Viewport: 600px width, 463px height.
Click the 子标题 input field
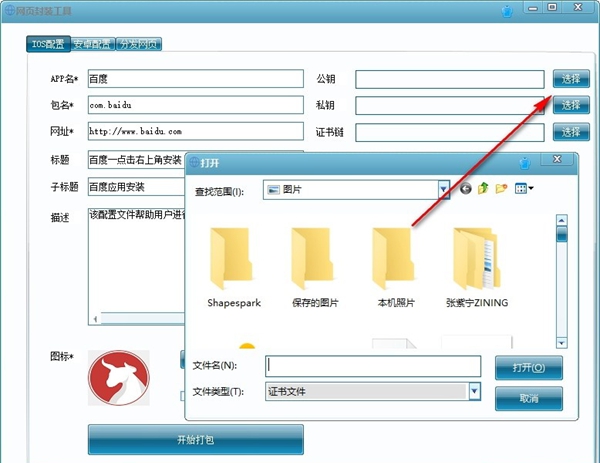[137, 187]
